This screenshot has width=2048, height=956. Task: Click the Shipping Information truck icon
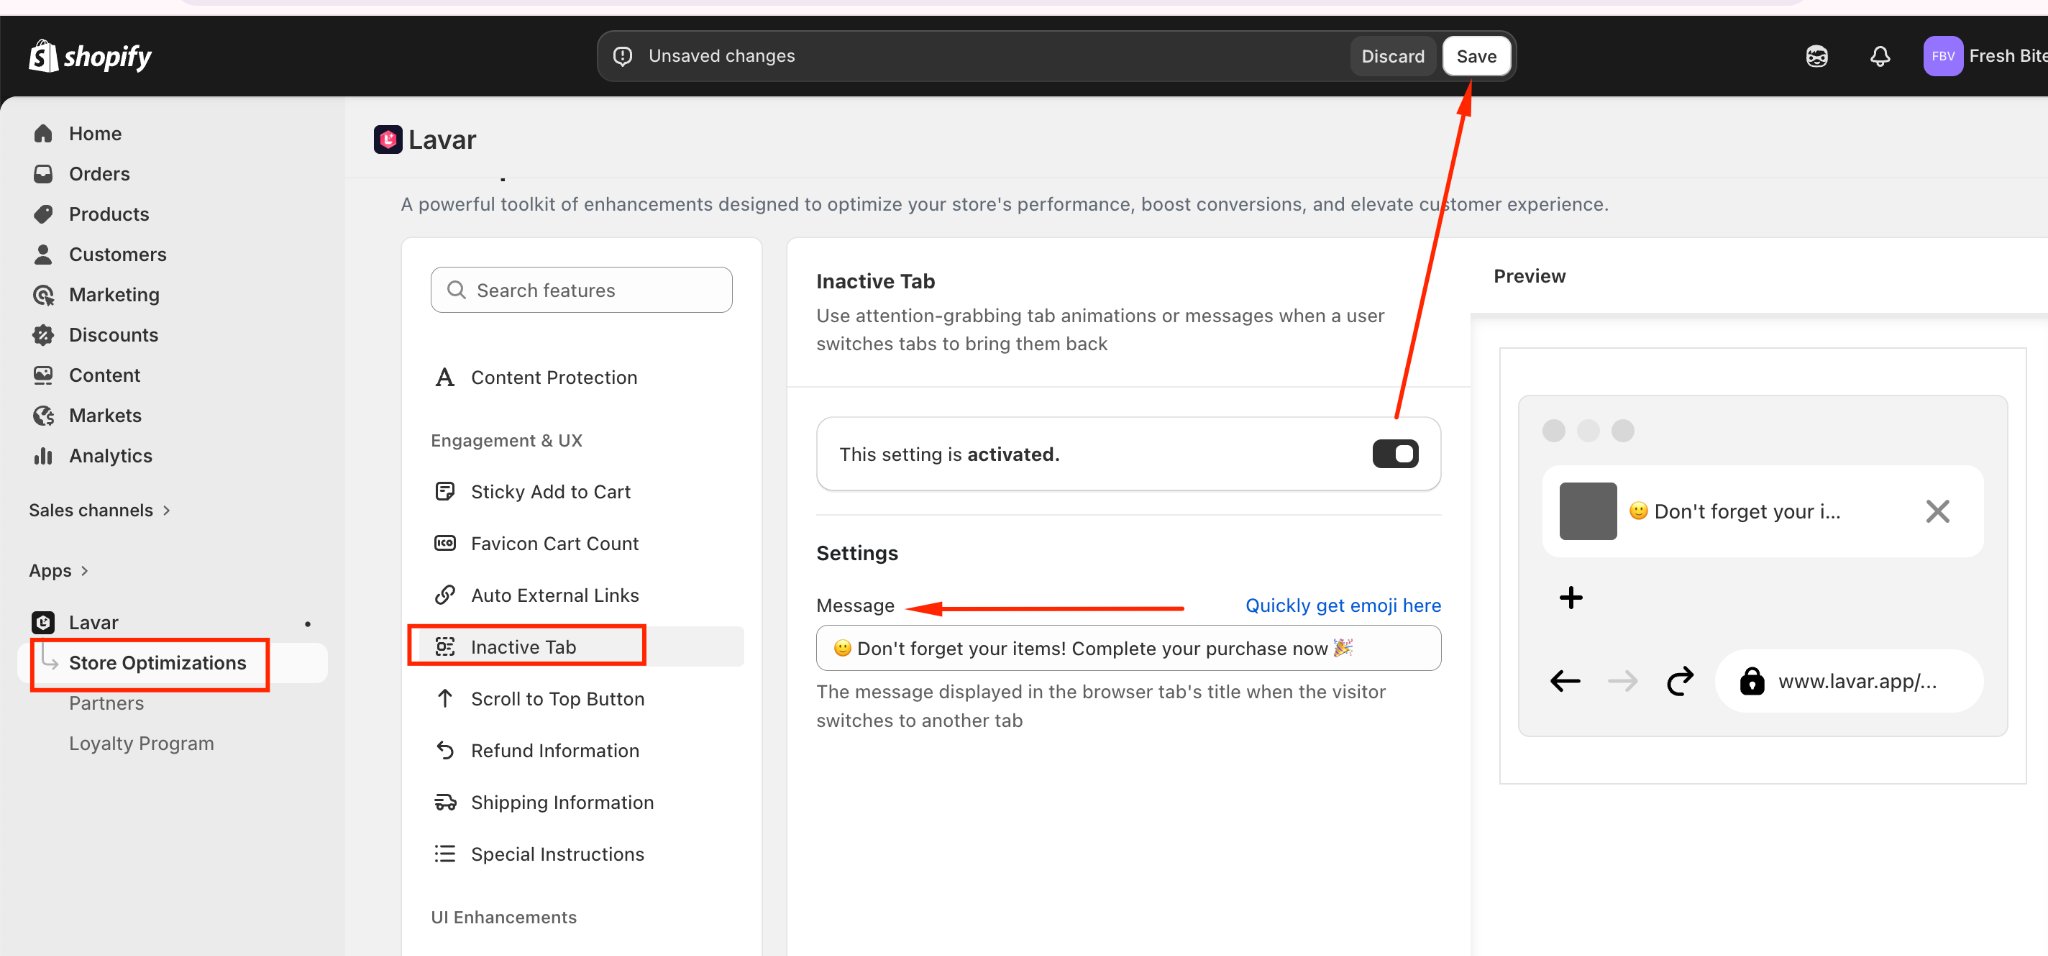pyautogui.click(x=445, y=802)
